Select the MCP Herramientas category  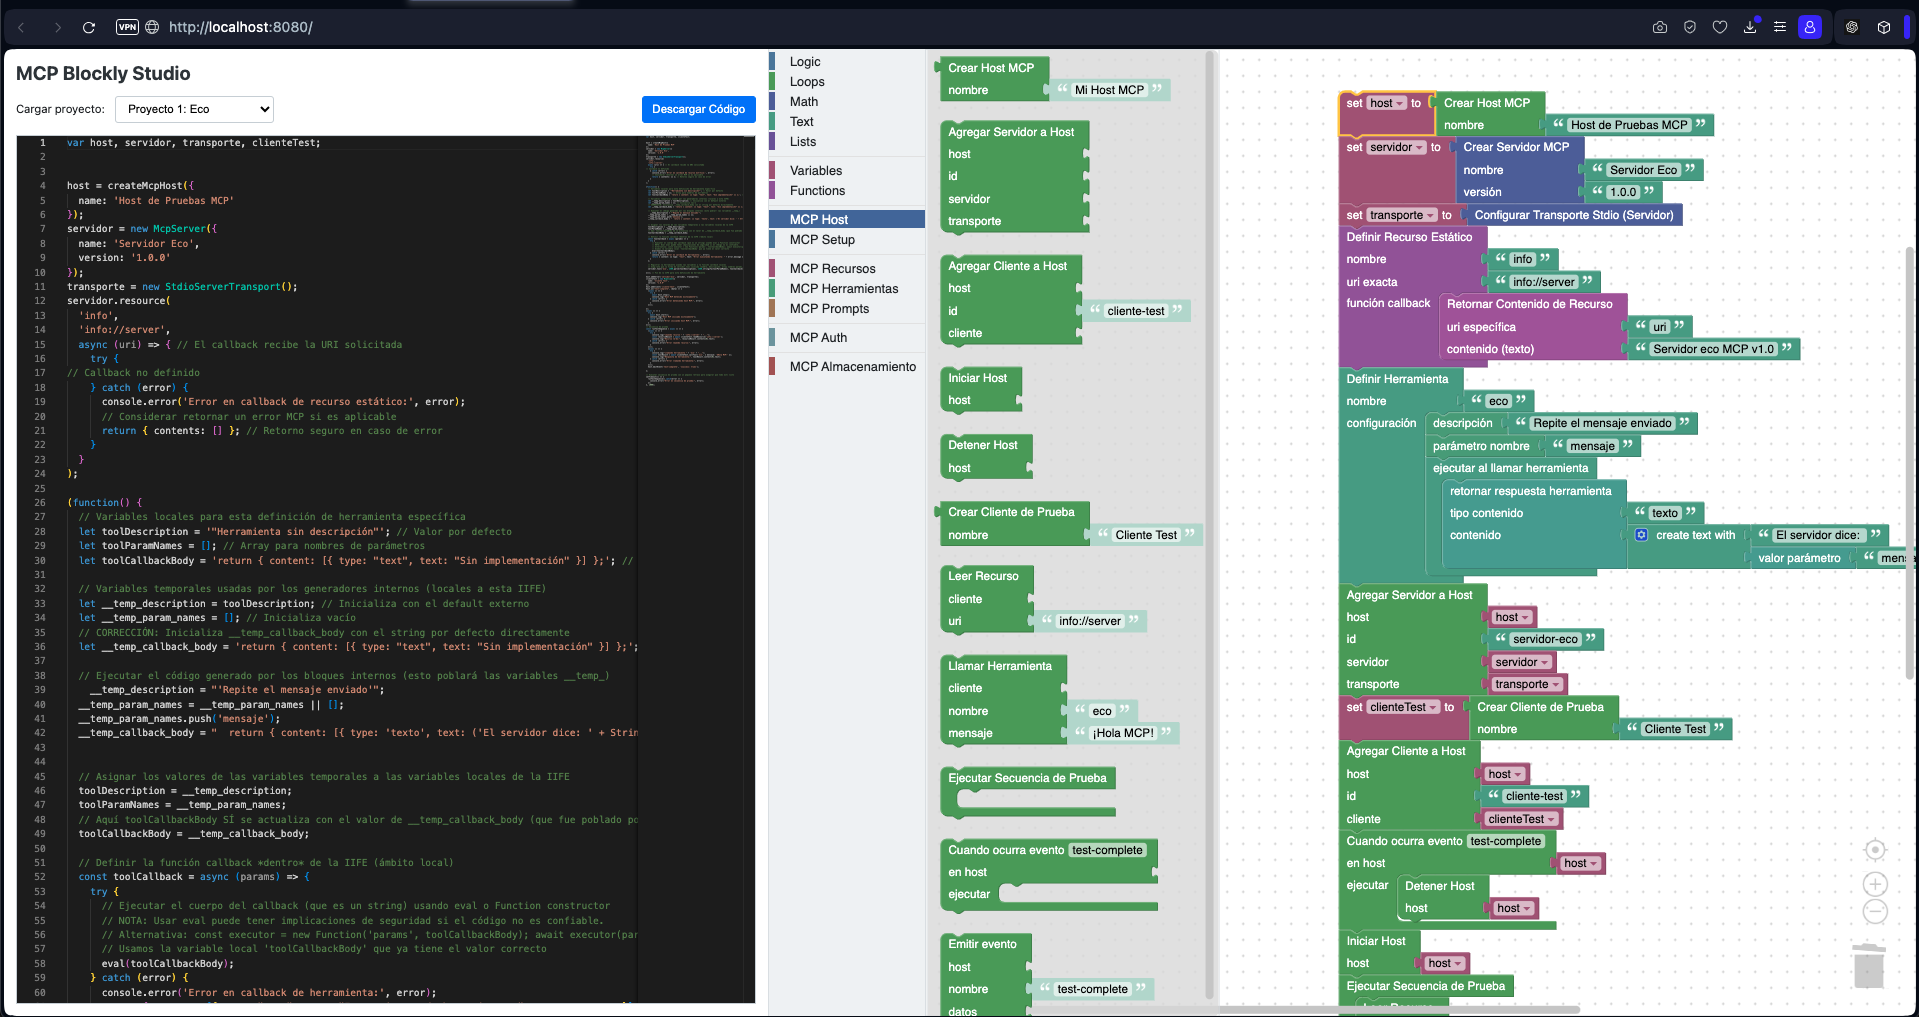coord(845,288)
